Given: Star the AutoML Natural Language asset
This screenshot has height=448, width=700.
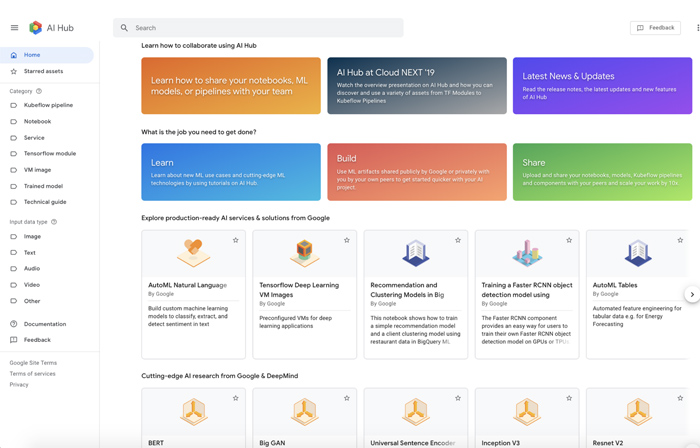Looking at the screenshot, I should [x=236, y=240].
